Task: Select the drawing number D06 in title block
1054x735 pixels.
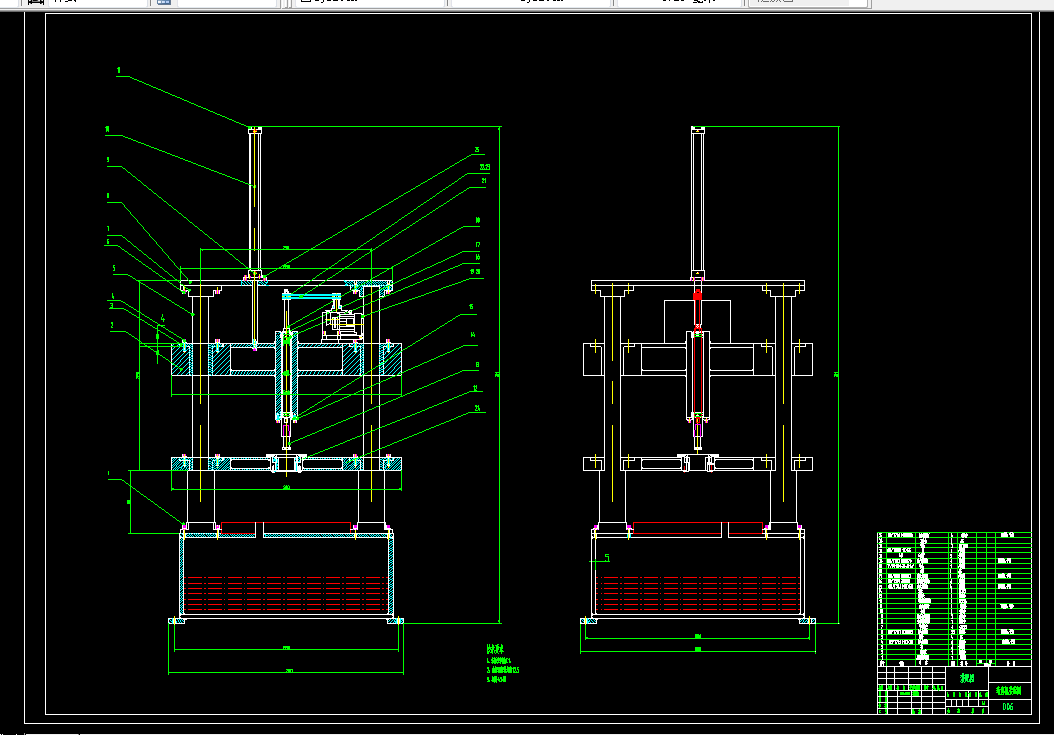Action: click(x=1008, y=707)
